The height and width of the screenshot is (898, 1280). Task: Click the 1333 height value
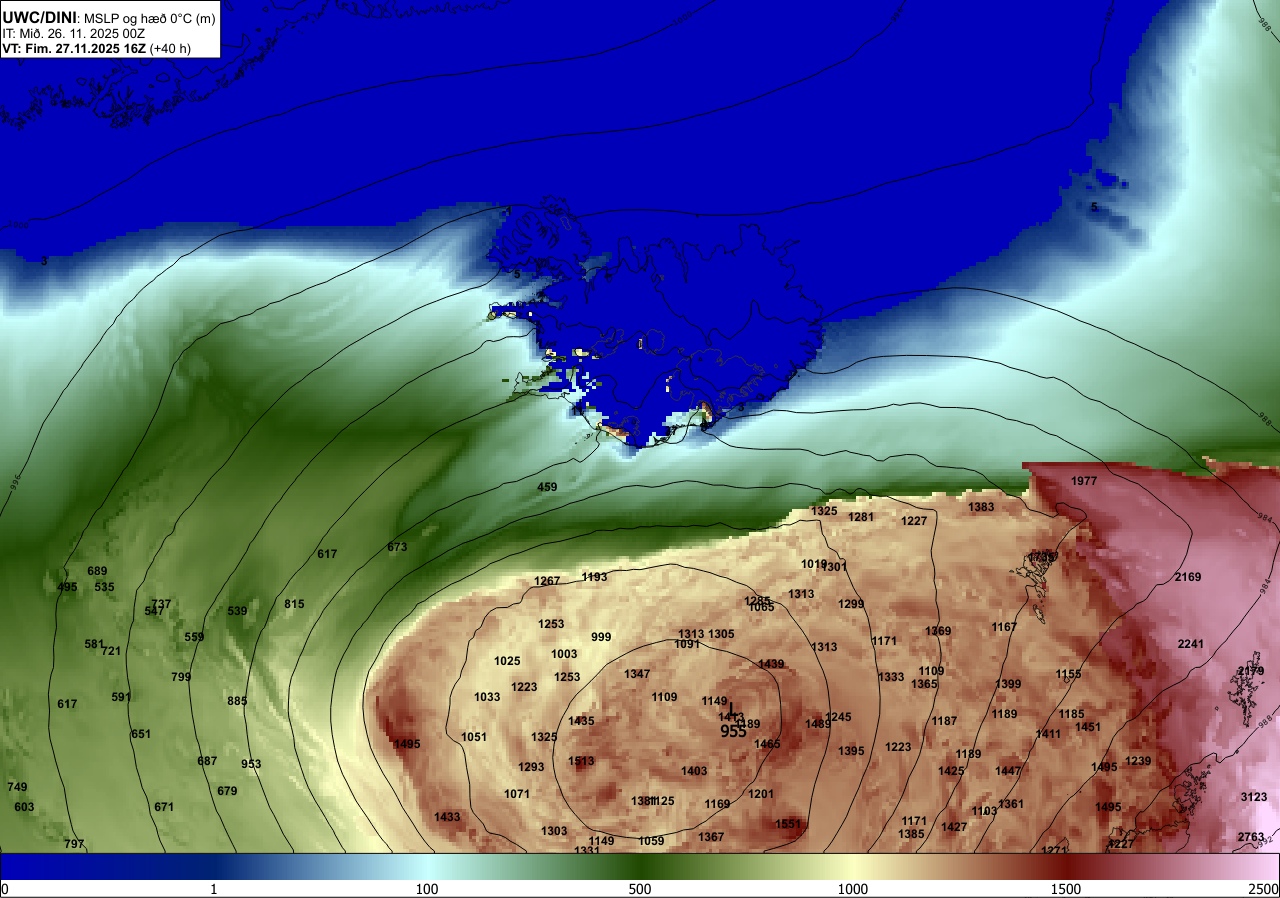click(x=891, y=677)
